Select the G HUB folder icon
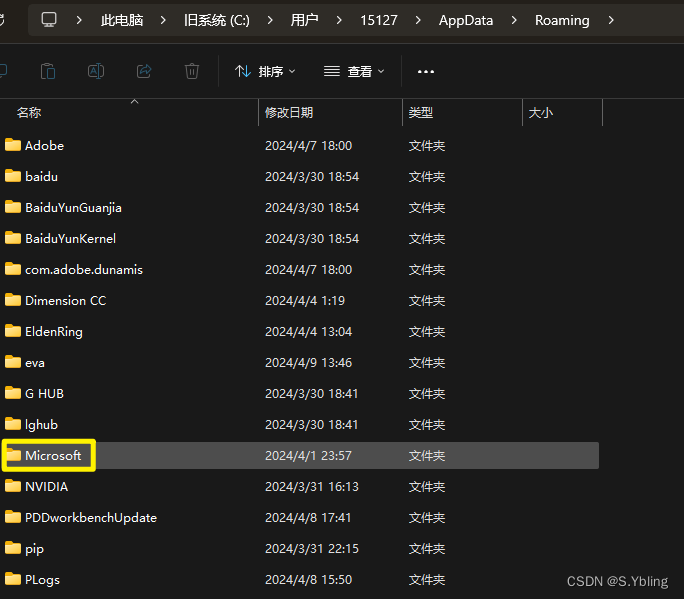 click(13, 393)
